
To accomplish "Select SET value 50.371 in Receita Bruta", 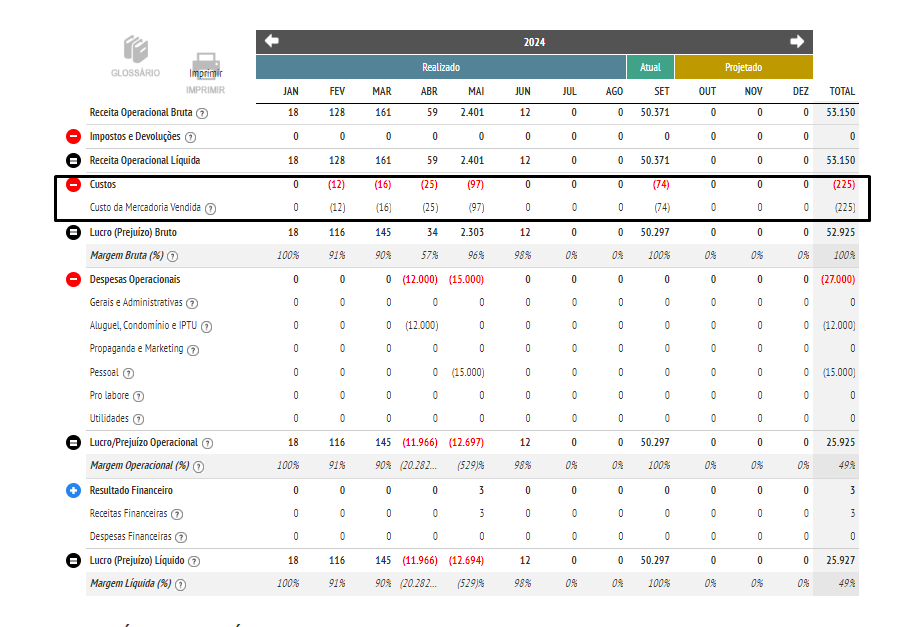I will [655, 112].
